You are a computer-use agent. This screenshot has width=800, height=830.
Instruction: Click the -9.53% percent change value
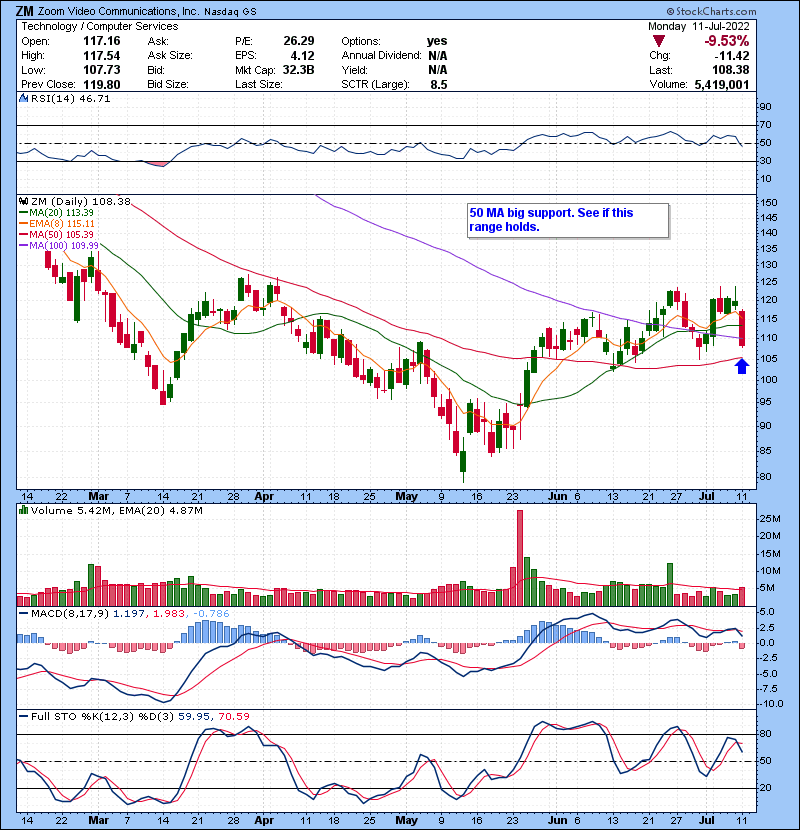click(x=726, y=41)
